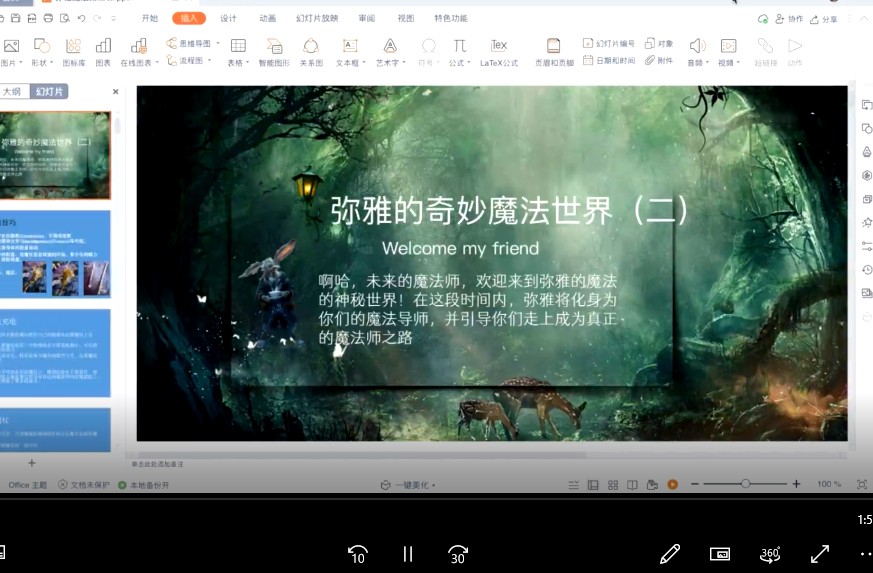Viewport: 873px width, 573px height.
Task: Open the 开始 ribbon tab
Action: tap(150, 18)
